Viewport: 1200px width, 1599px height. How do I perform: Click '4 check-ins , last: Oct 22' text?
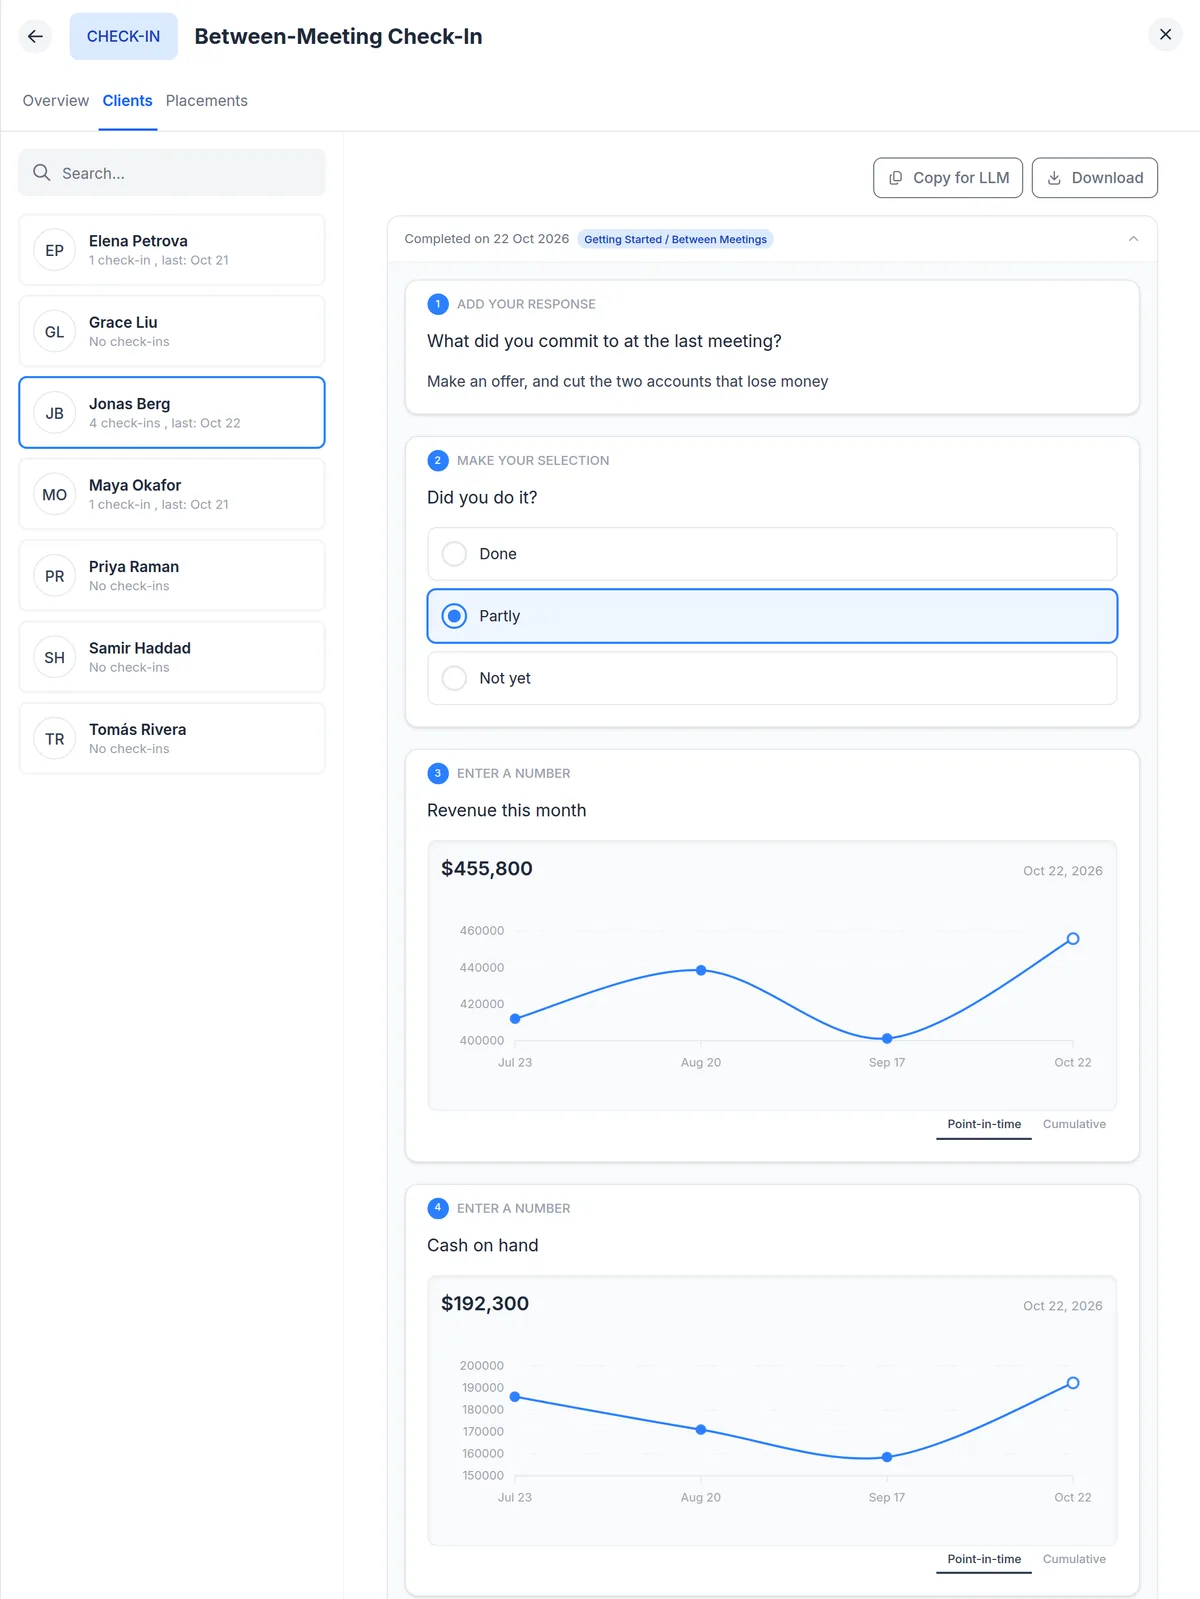pyautogui.click(x=165, y=423)
